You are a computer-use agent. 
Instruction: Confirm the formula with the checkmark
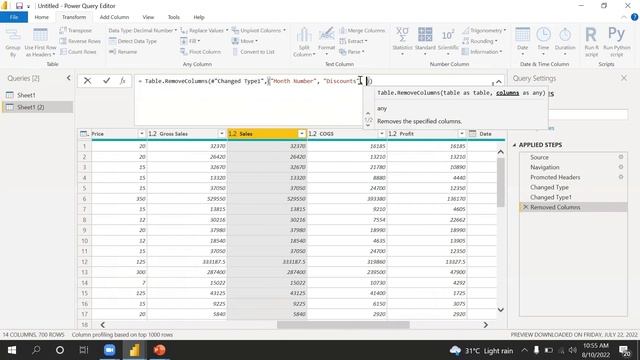click(x=107, y=81)
